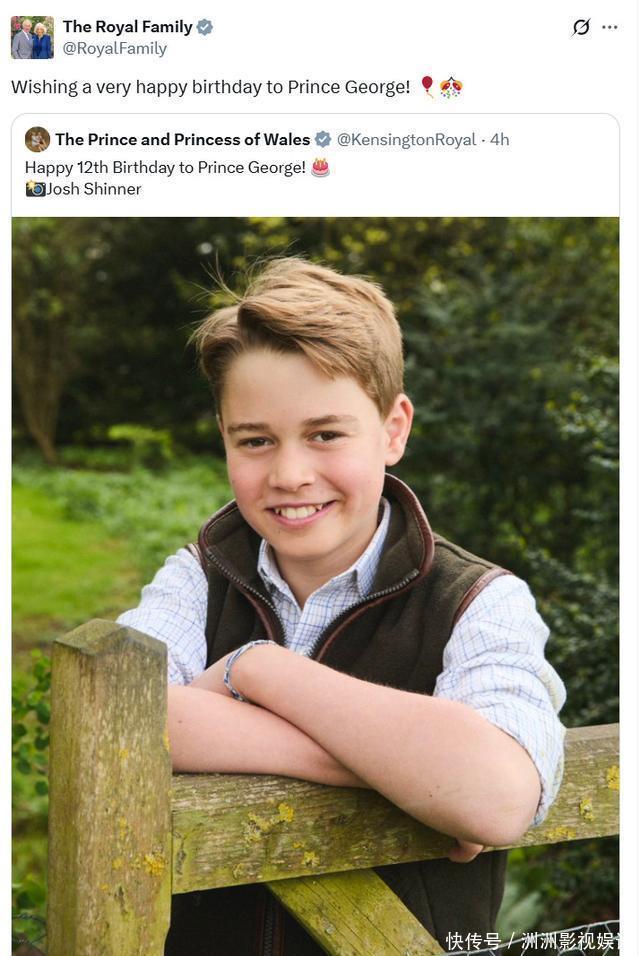
Task: Click the confetti emoji in the tweet
Action: point(451,87)
